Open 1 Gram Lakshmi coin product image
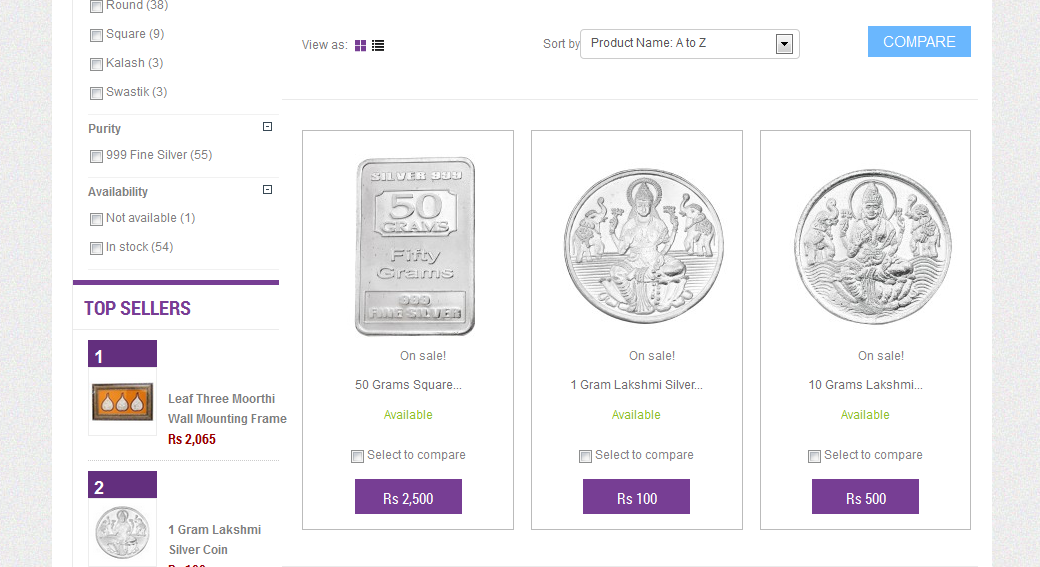 click(x=643, y=246)
